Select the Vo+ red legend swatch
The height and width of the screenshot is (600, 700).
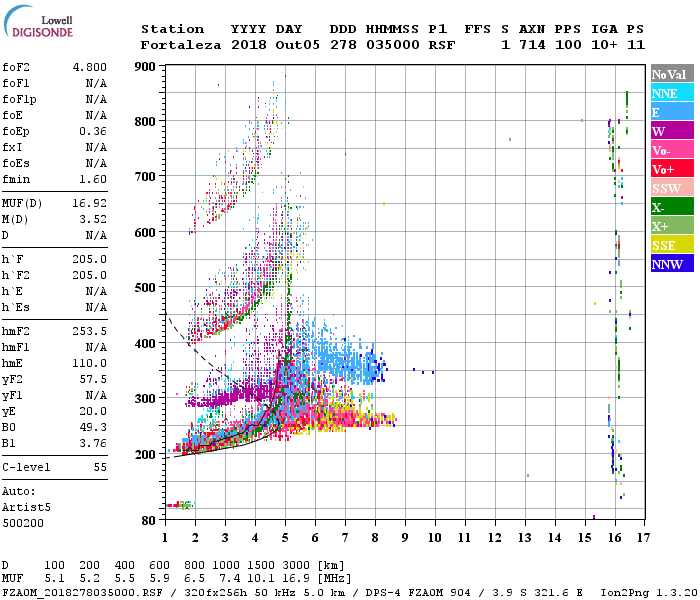coord(672,169)
